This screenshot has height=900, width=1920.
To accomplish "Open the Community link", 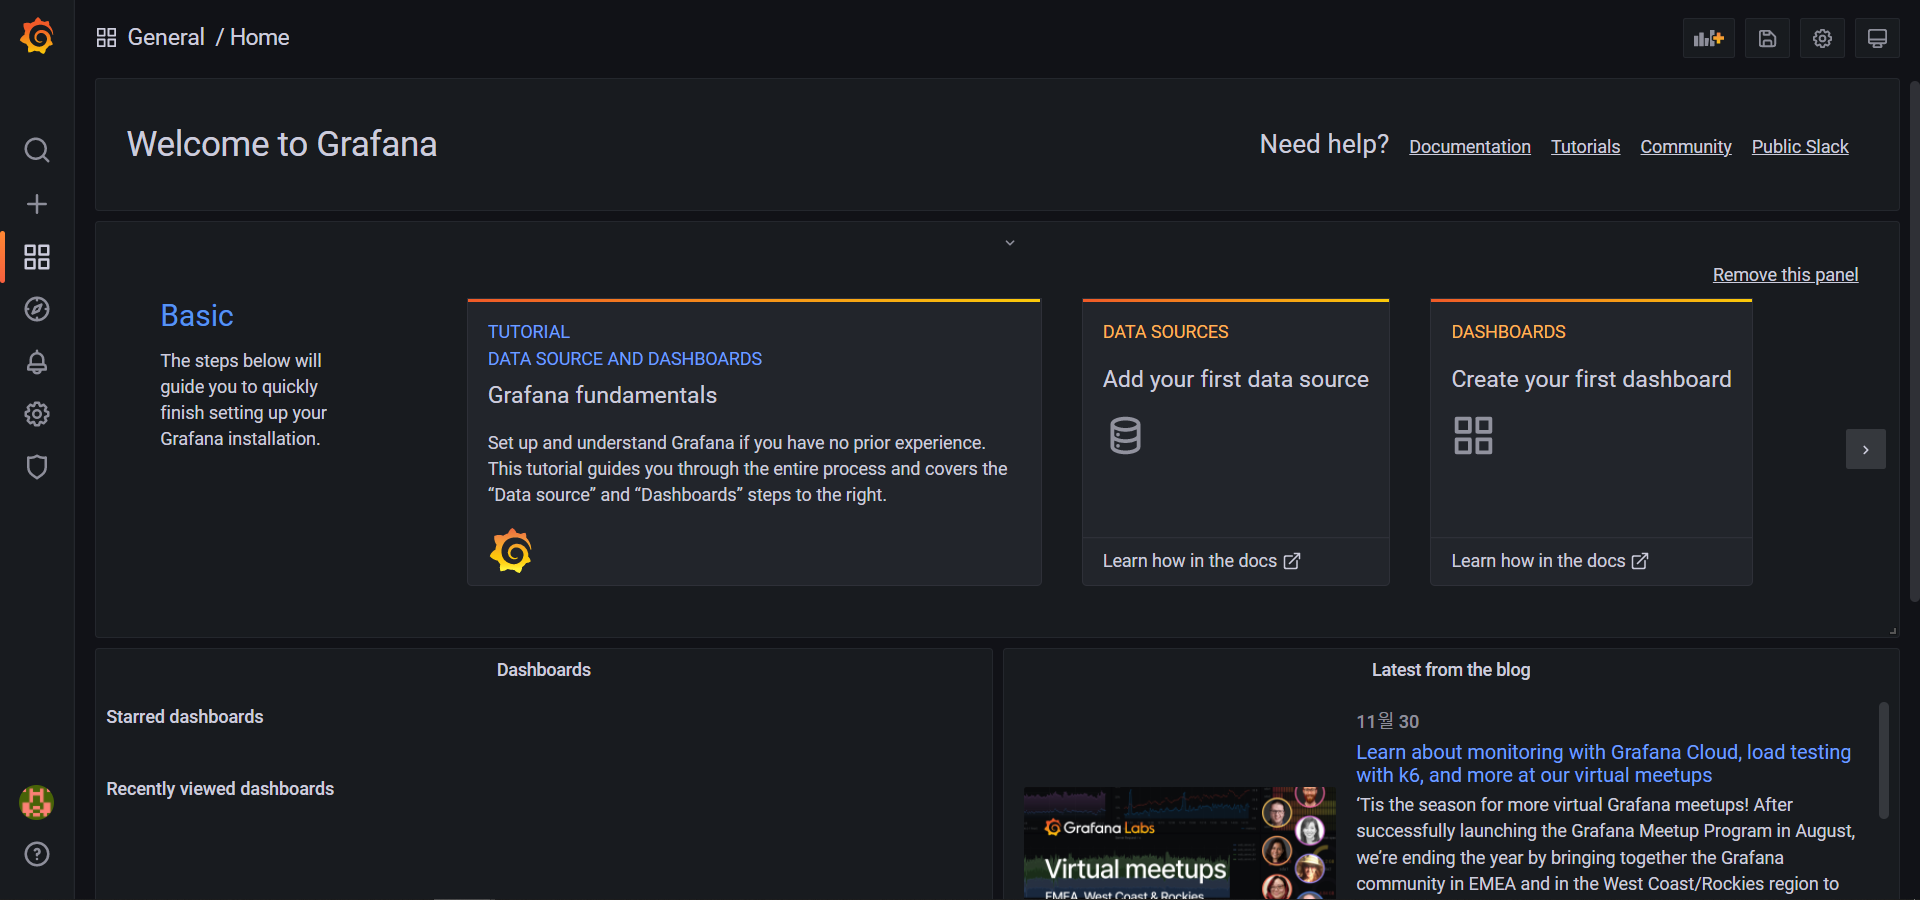I will click(x=1686, y=147).
